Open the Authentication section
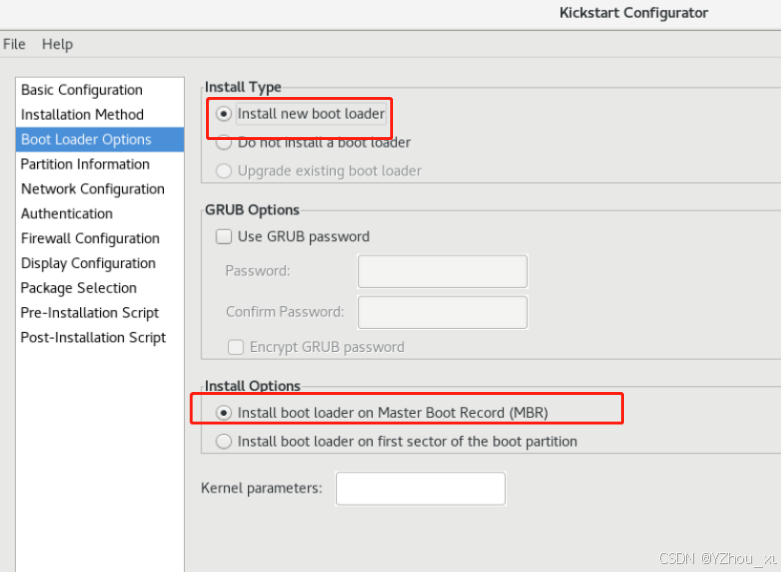Viewport: 781px width, 572px height. click(67, 214)
